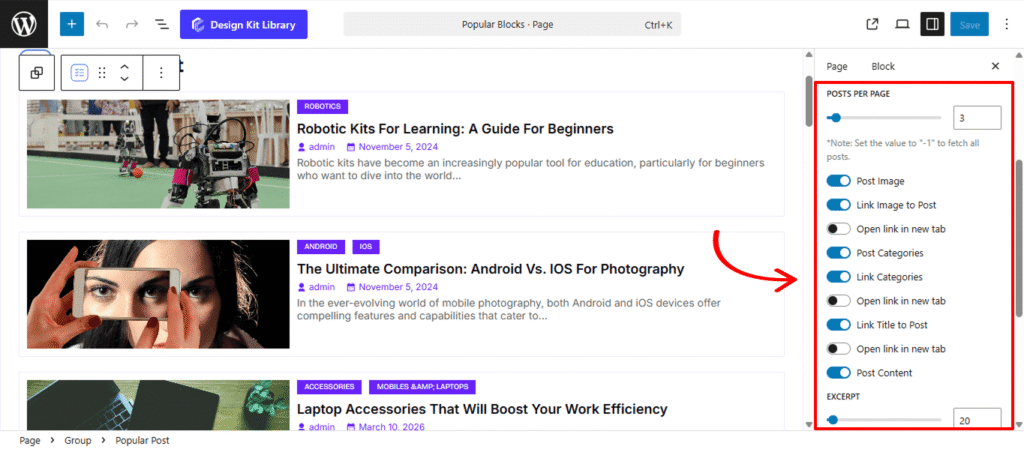The height and width of the screenshot is (449, 1024).
Task: Open the document overview list icon
Action: coord(161,24)
